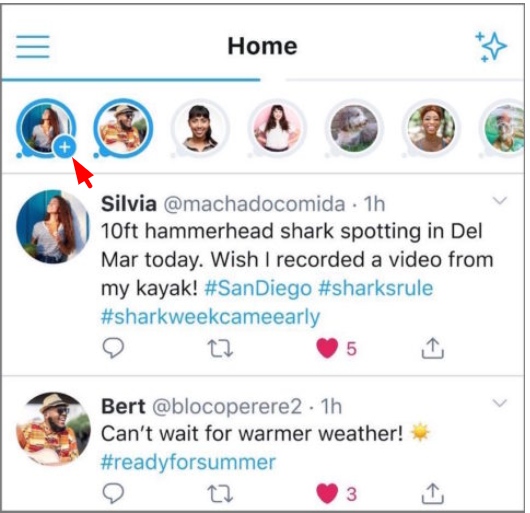530x513 pixels.
Task: Select the Home header title
Action: (x=262, y=46)
